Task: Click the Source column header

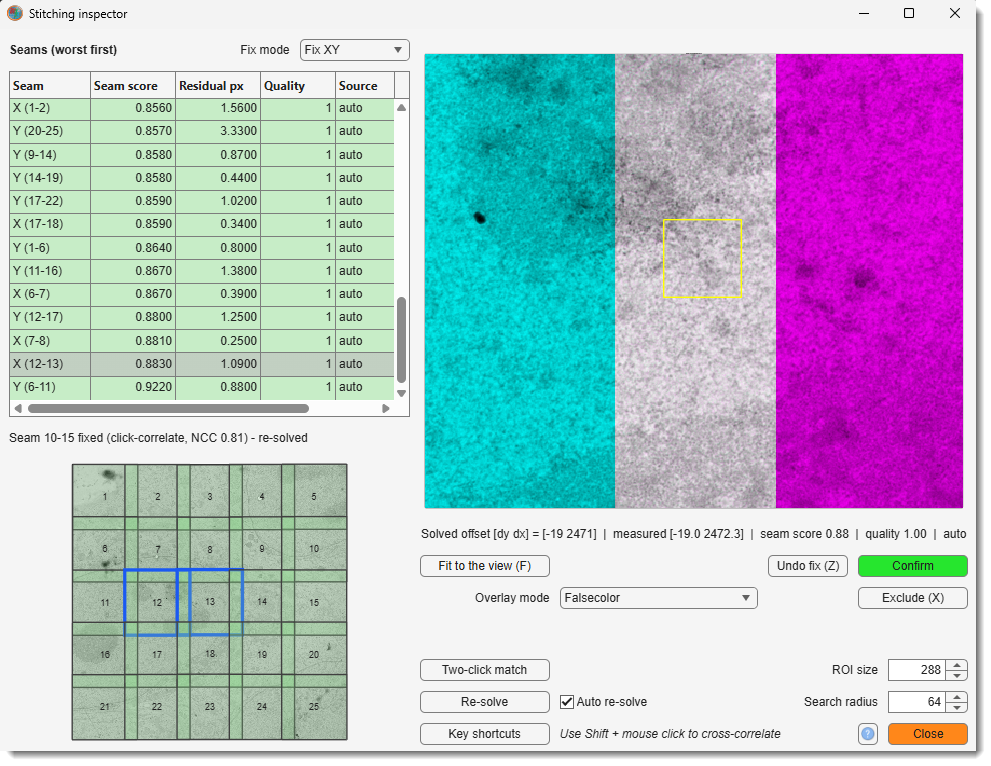Action: (365, 86)
